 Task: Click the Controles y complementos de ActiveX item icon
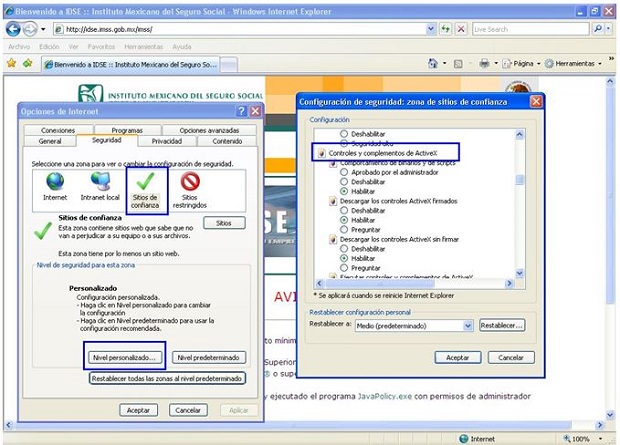(x=321, y=153)
